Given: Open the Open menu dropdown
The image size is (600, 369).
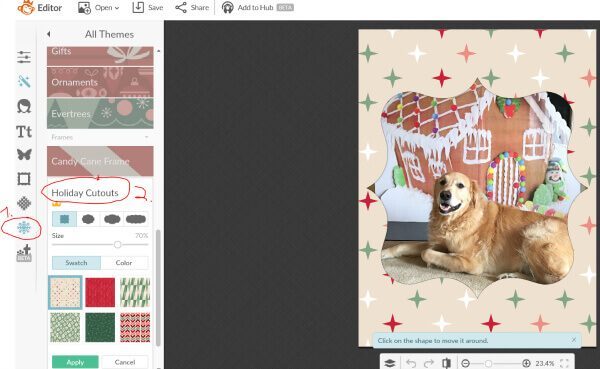Looking at the screenshot, I should 98,8.
